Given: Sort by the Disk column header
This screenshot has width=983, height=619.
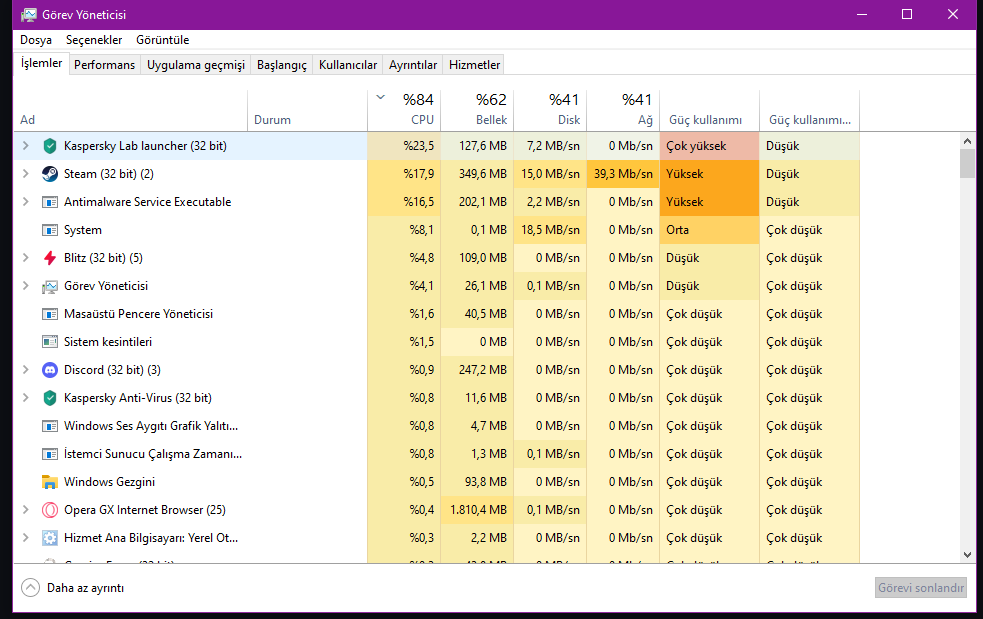Looking at the screenshot, I should 550,110.
